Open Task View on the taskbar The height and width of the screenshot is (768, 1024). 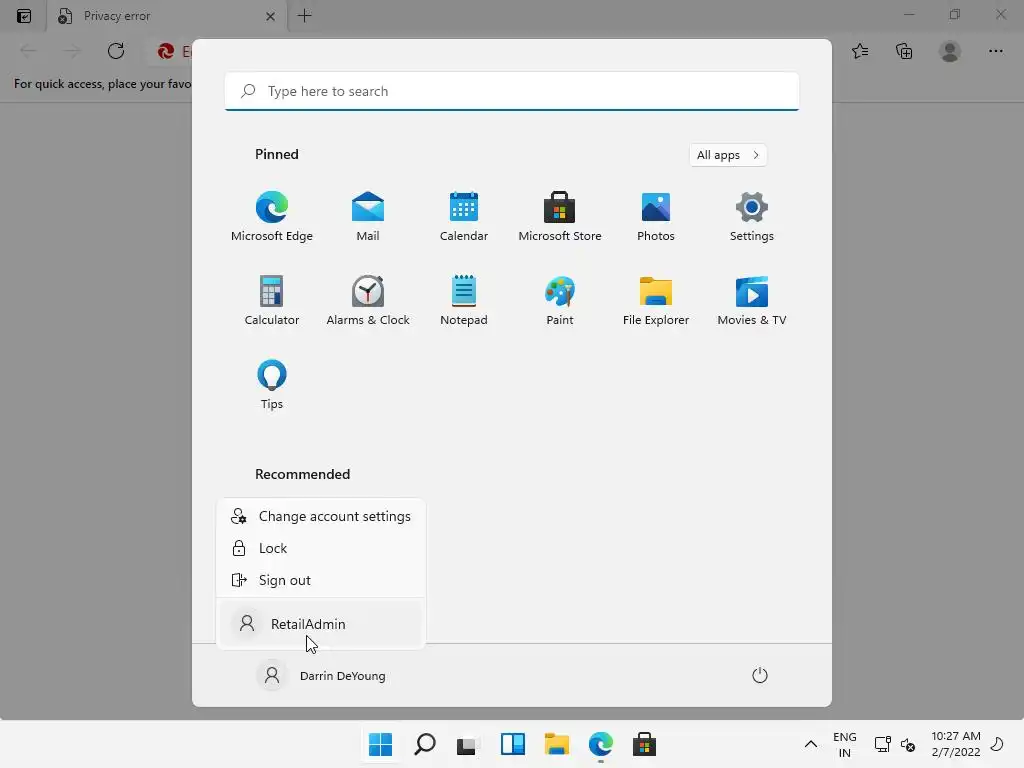468,744
